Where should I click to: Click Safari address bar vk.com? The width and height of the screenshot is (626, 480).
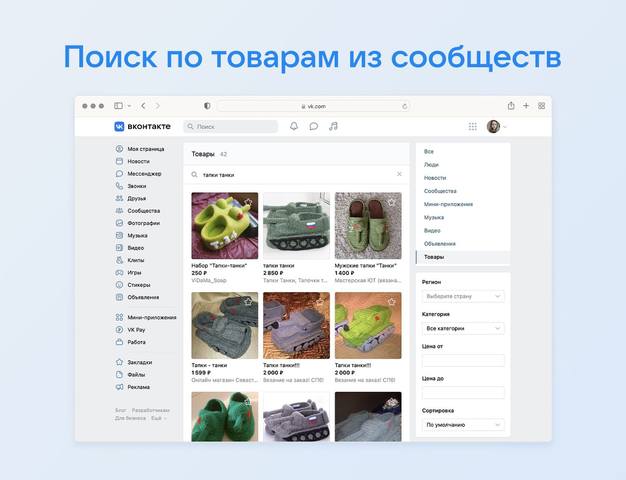coord(313,106)
